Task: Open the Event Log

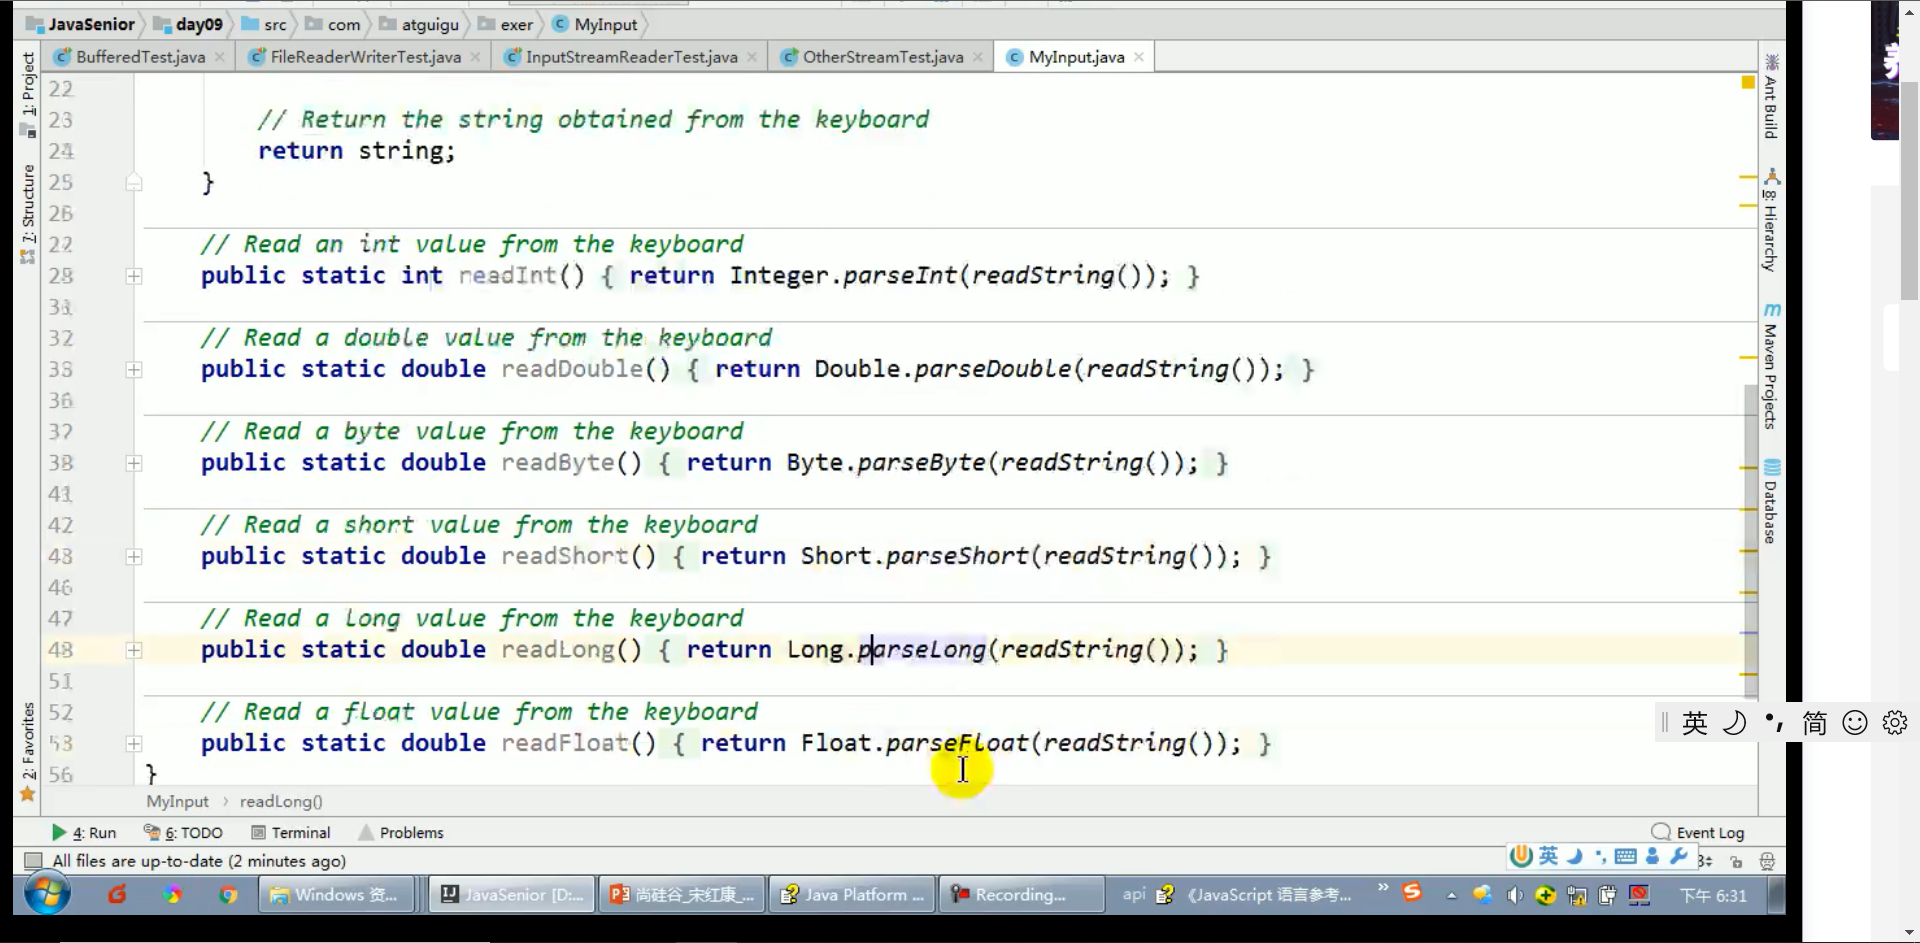Action: (x=1698, y=832)
